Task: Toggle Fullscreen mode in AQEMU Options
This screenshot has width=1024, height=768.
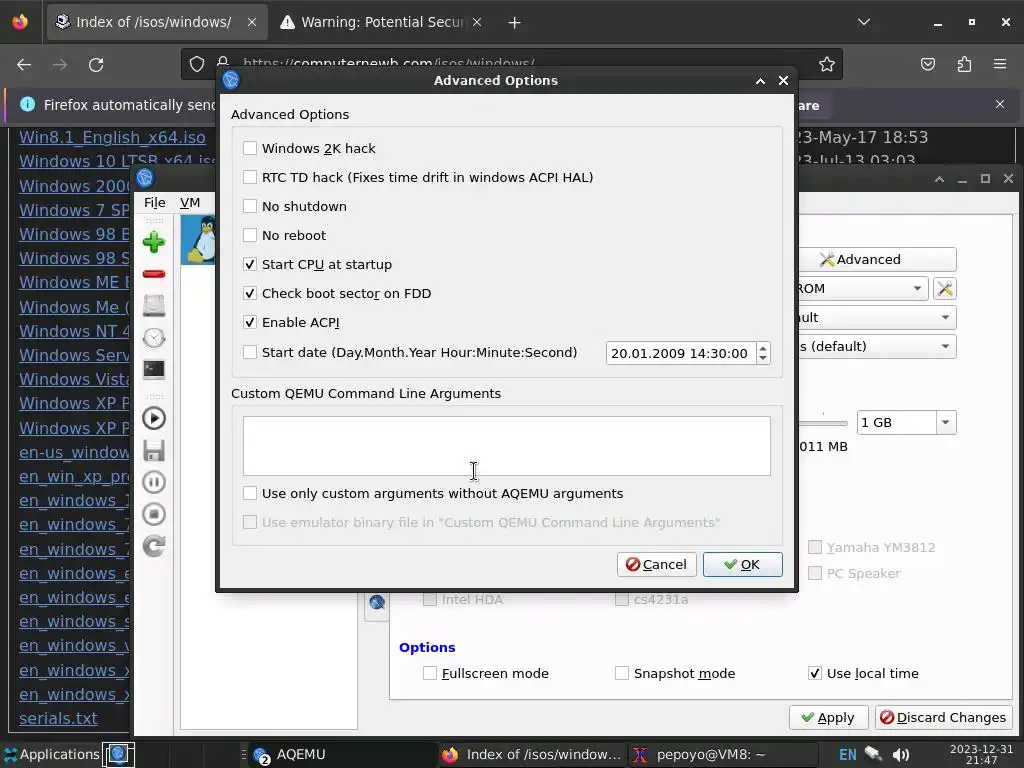Action: [x=430, y=673]
